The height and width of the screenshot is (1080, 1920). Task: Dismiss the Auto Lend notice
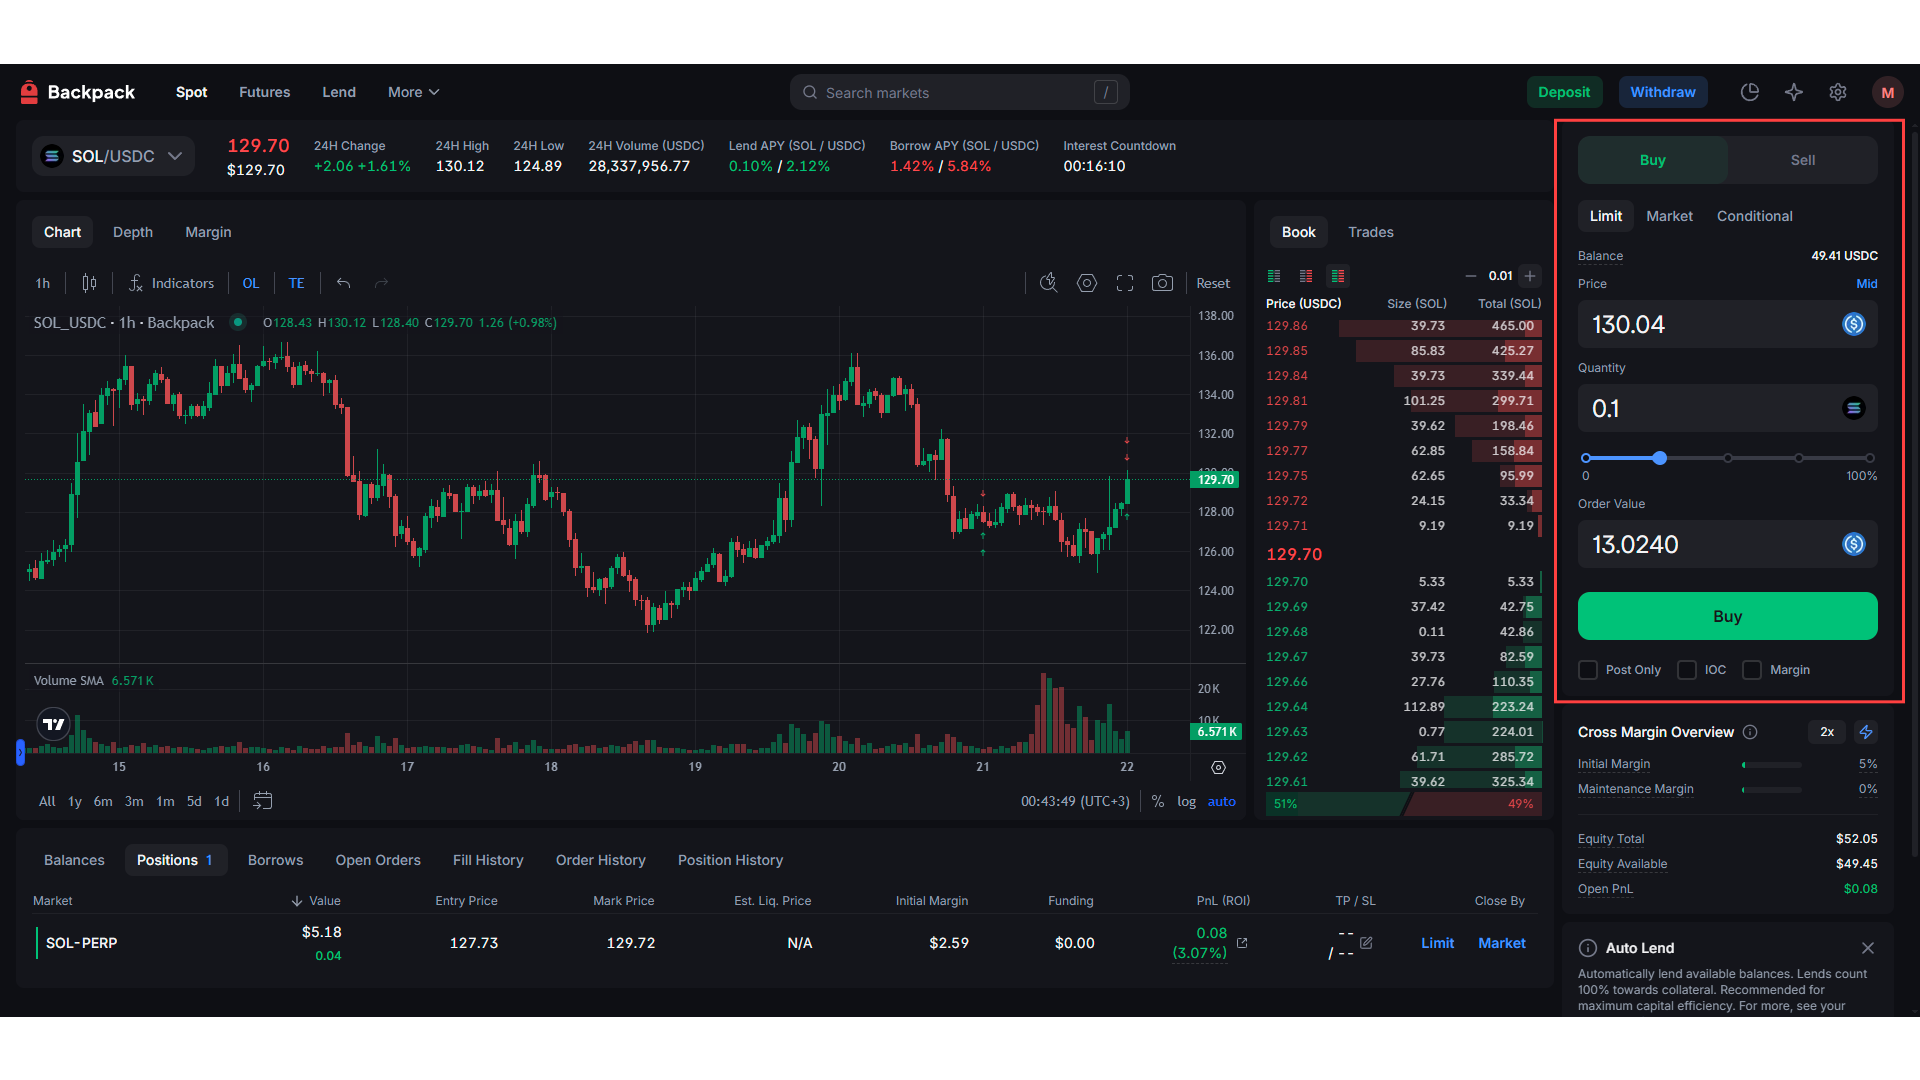[x=1868, y=948]
